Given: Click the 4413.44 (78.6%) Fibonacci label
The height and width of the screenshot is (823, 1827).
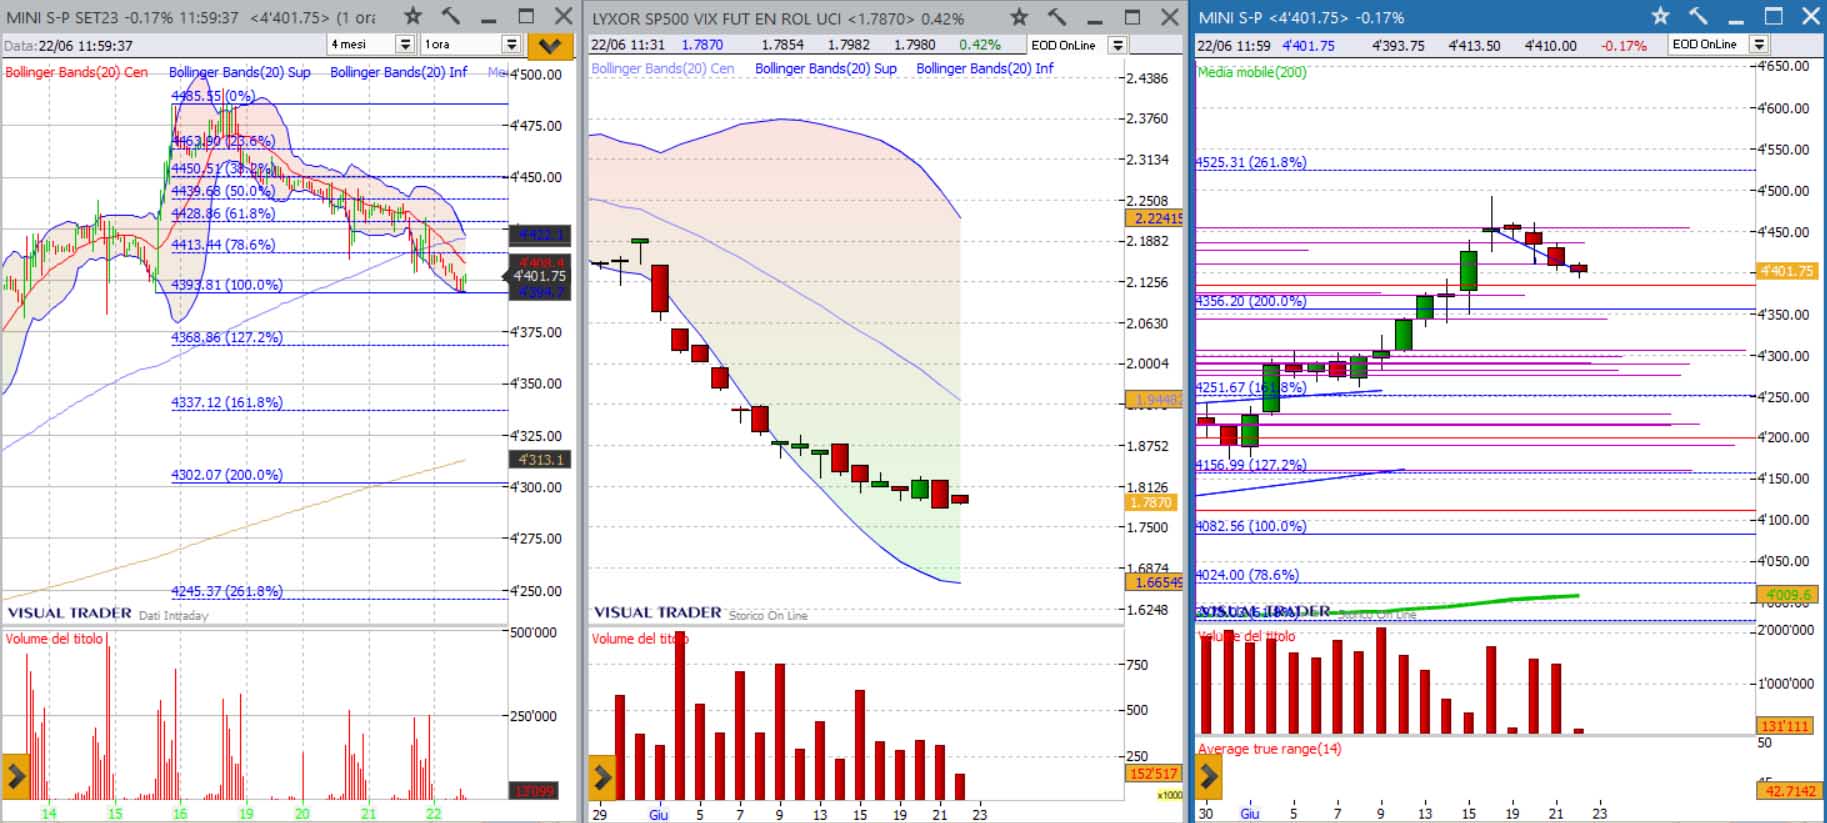Looking at the screenshot, I should pyautogui.click(x=223, y=244).
